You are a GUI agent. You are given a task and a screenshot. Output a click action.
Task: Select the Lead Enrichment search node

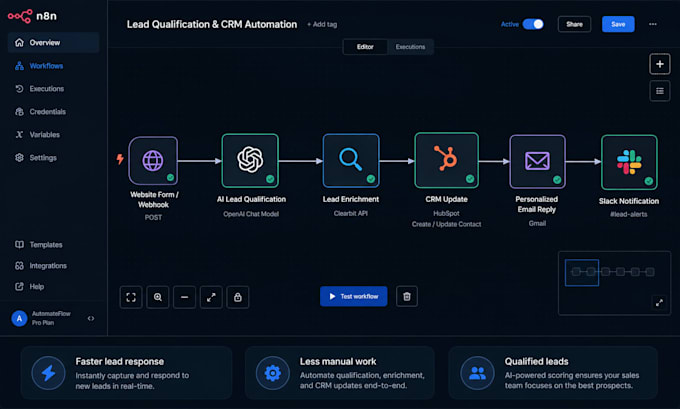[351, 160]
